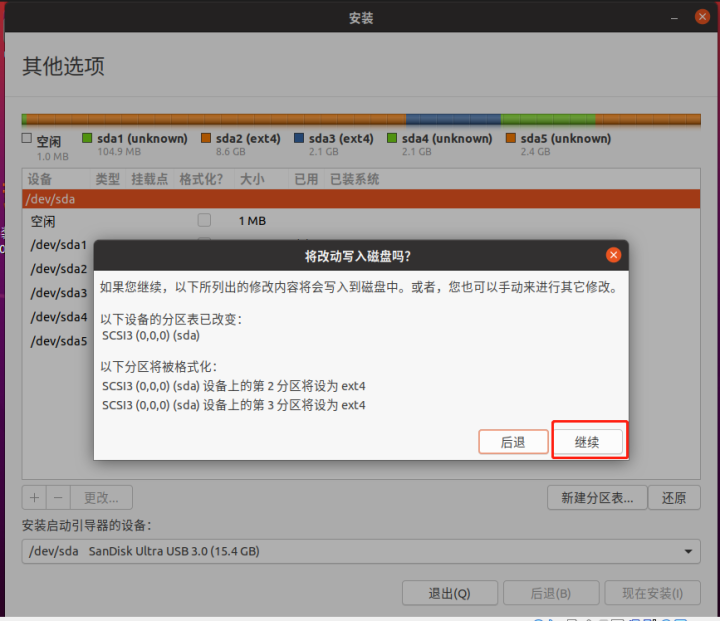This screenshot has height=621, width=720.
Task: Click the 大小 column header
Action: [x=261, y=179]
